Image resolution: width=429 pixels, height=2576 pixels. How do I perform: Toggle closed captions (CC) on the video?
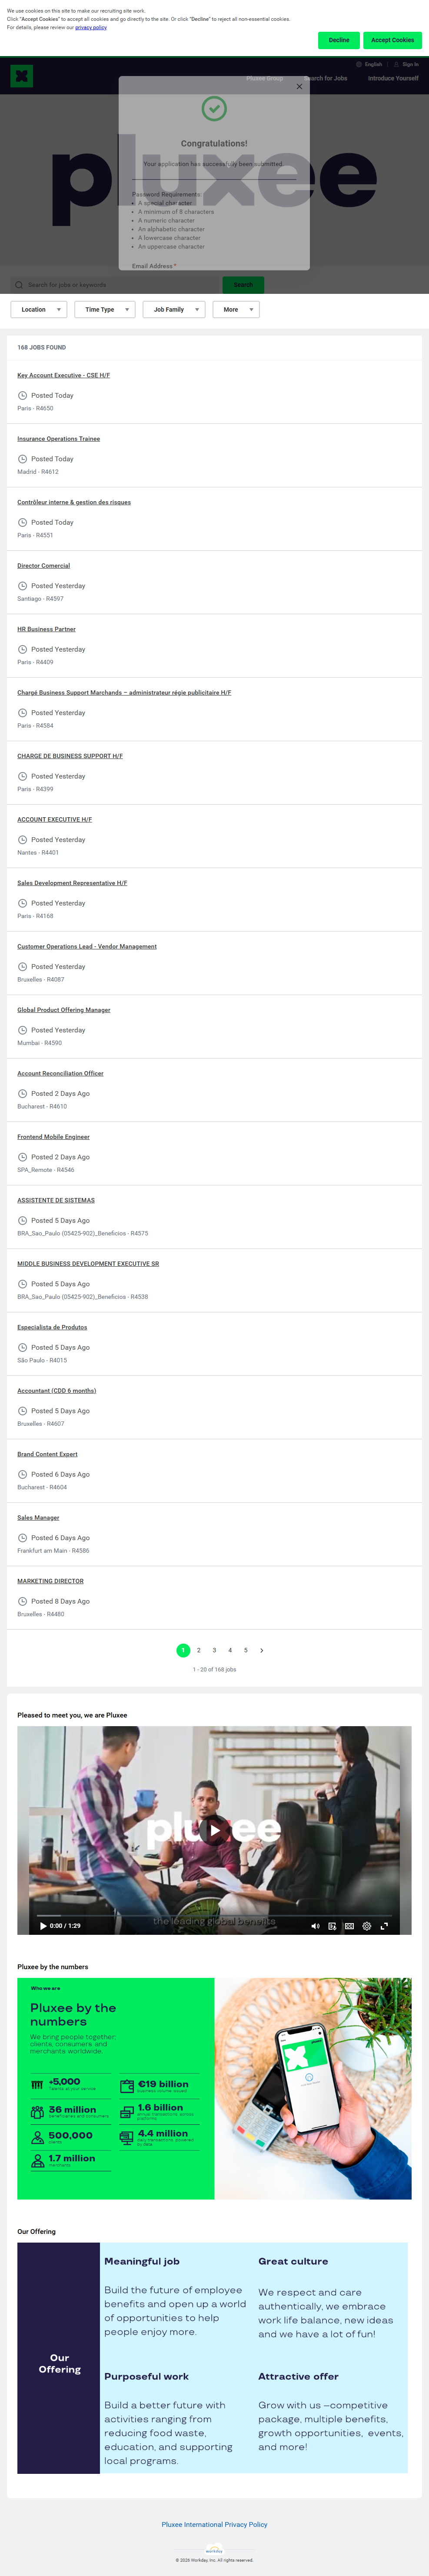[349, 1925]
